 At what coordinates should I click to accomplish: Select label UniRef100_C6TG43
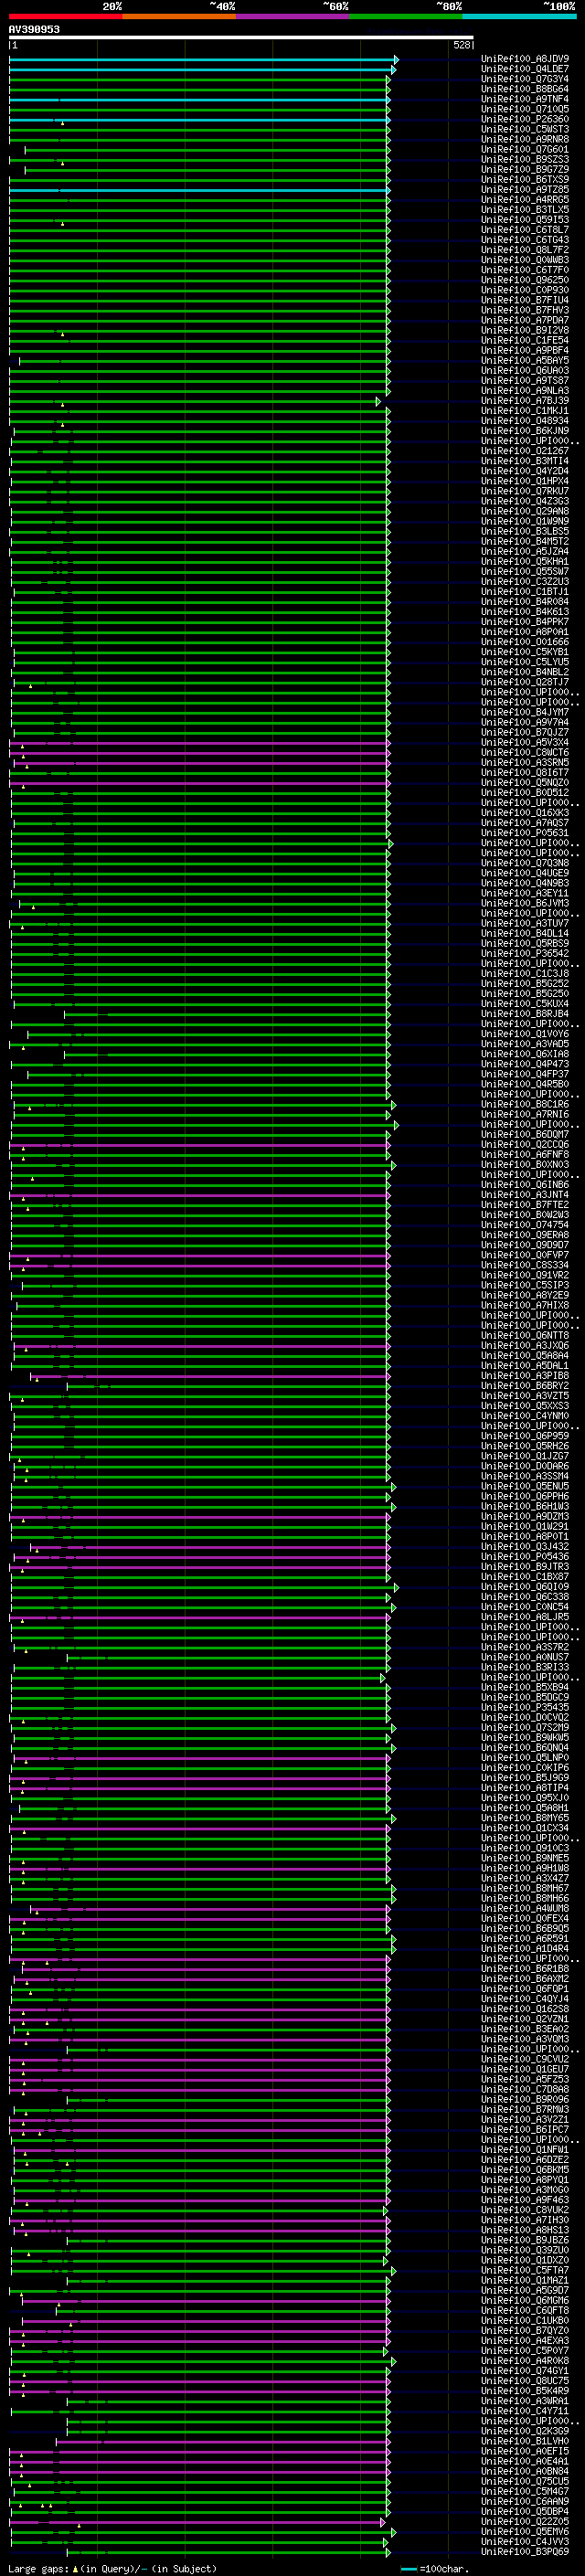tap(525, 240)
